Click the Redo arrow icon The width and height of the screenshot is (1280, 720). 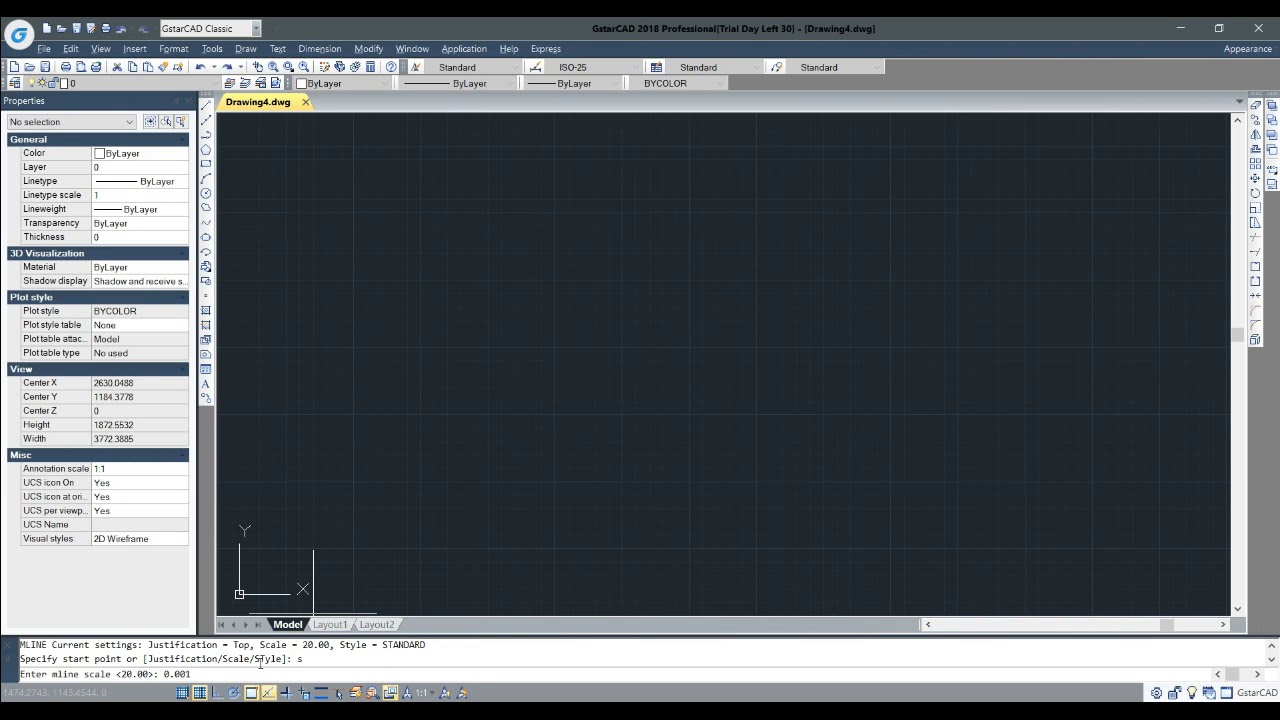[x=227, y=67]
